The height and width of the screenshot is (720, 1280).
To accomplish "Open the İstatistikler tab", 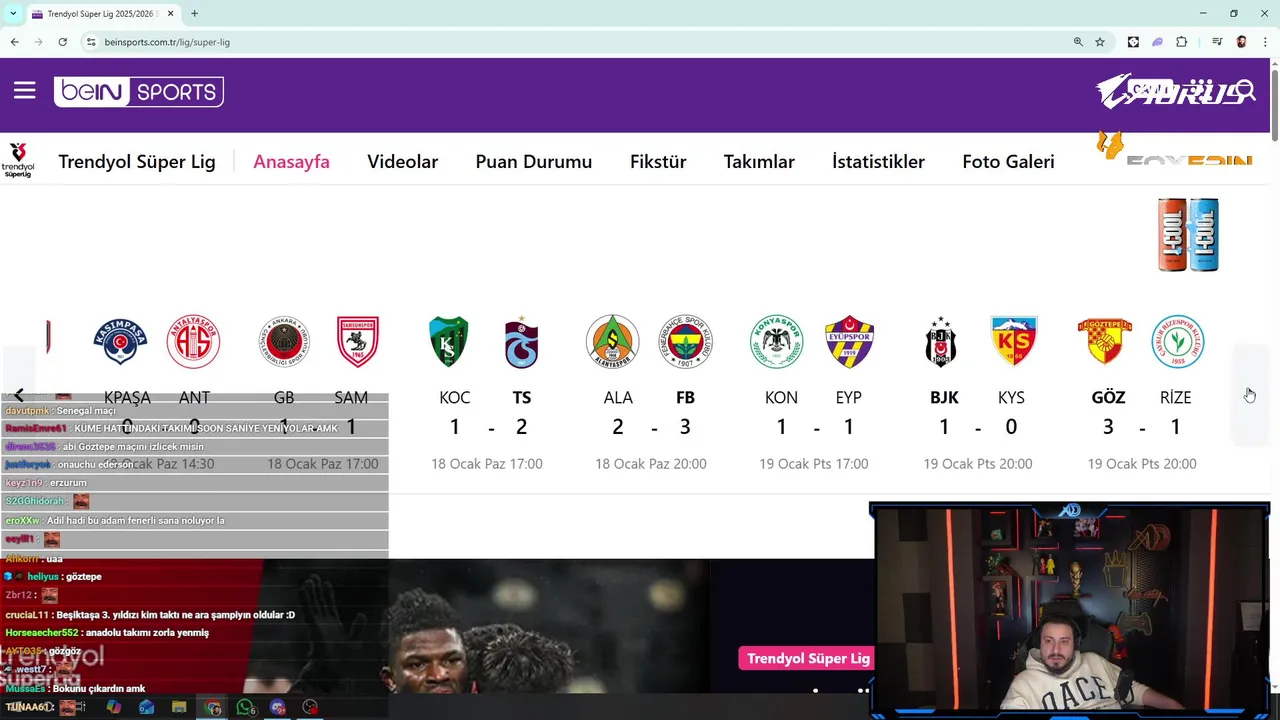I will pos(878,161).
